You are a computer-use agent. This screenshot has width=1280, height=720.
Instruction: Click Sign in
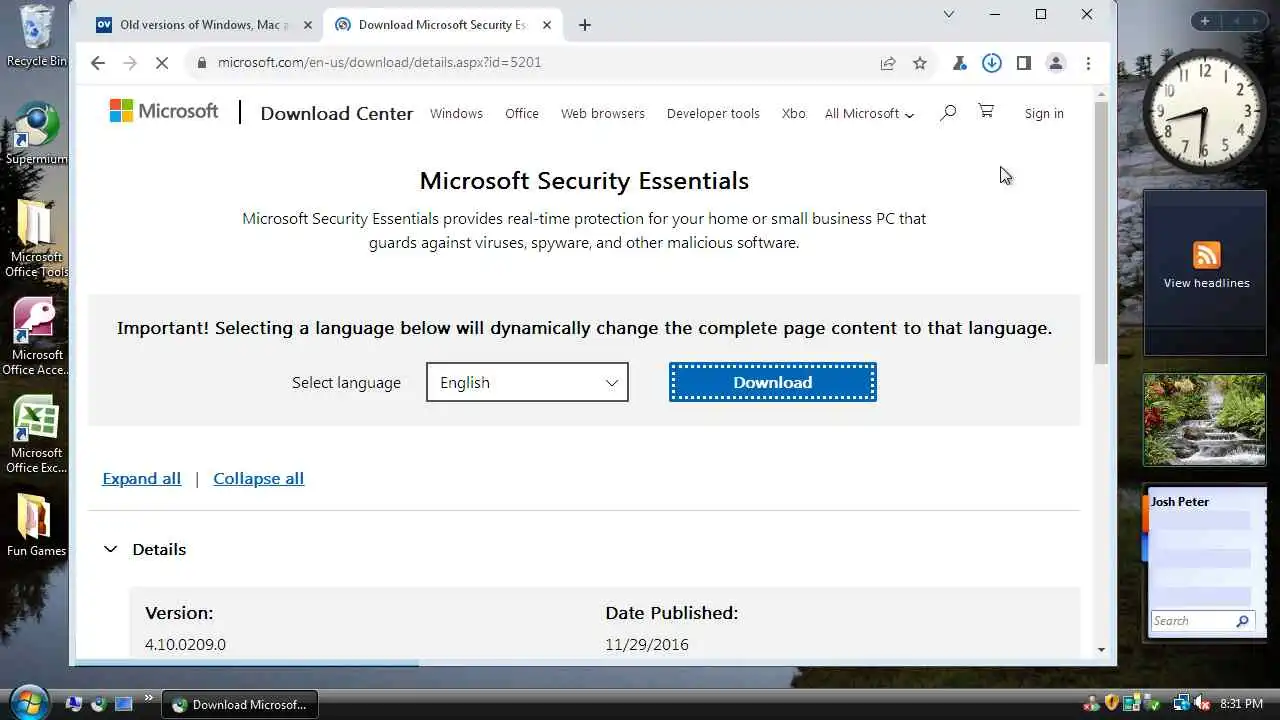tap(1044, 113)
